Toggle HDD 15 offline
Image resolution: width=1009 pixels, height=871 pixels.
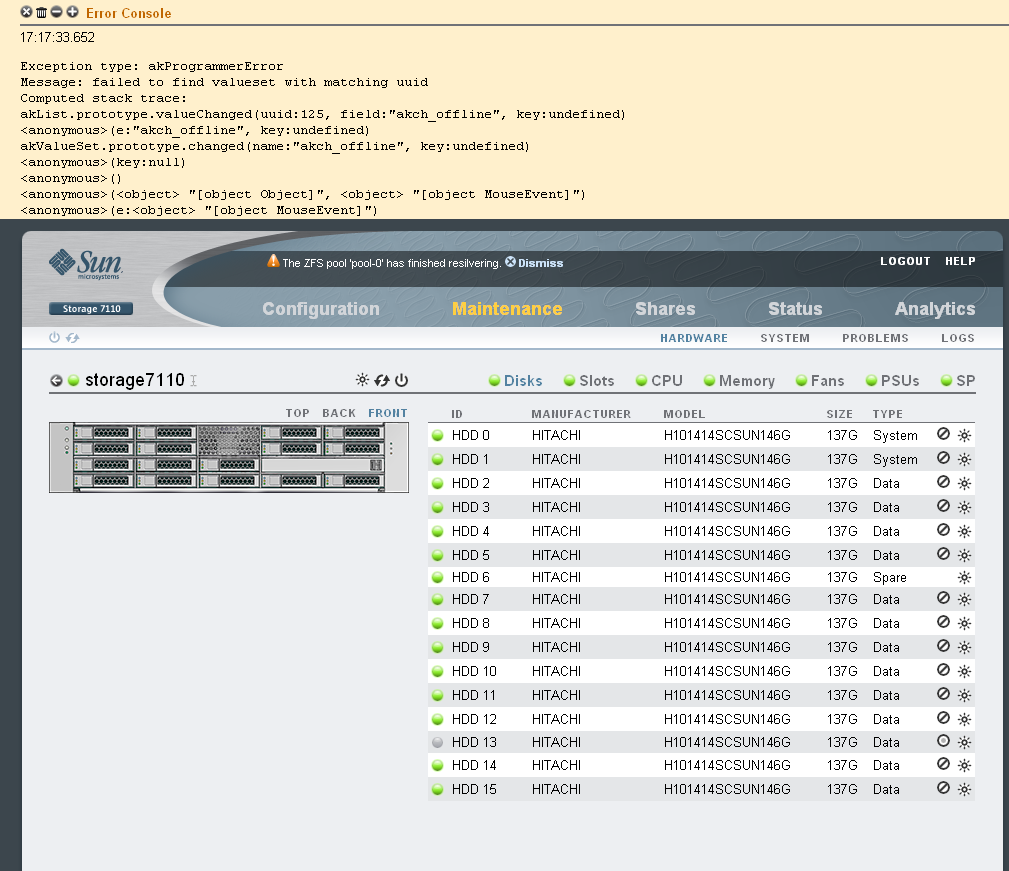coord(943,788)
